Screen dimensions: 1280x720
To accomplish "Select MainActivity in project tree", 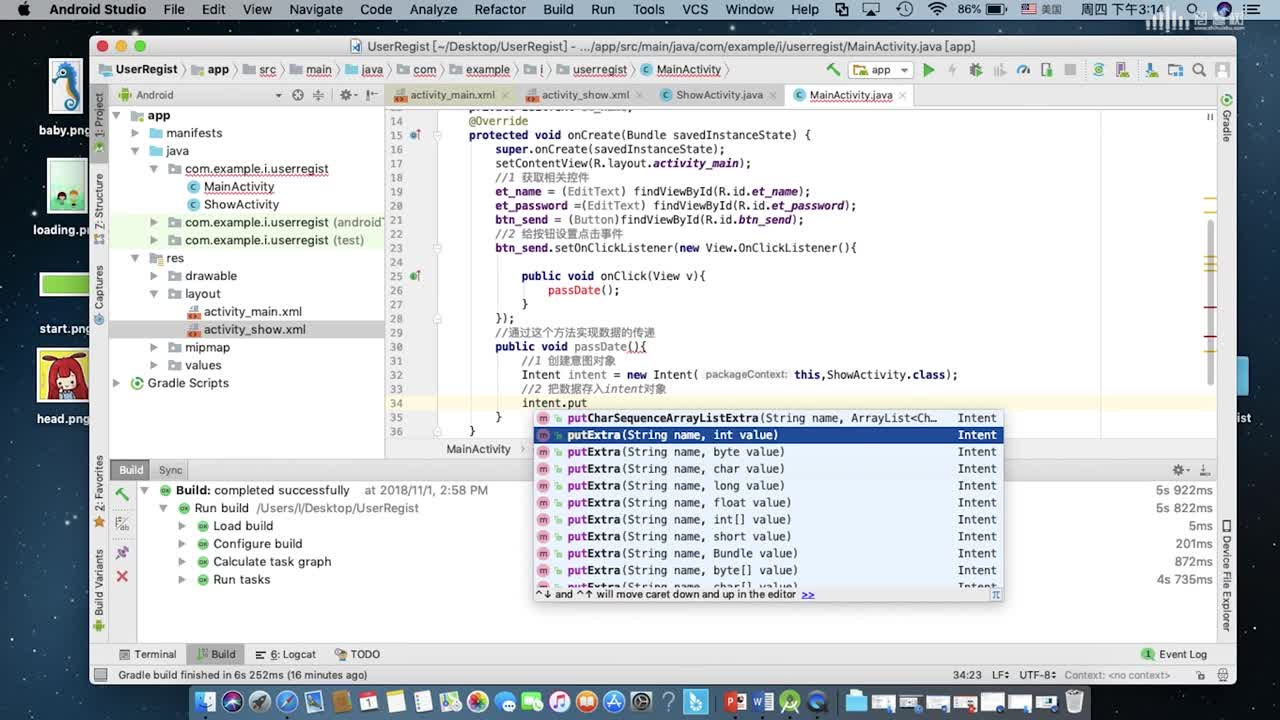I will click(x=239, y=187).
